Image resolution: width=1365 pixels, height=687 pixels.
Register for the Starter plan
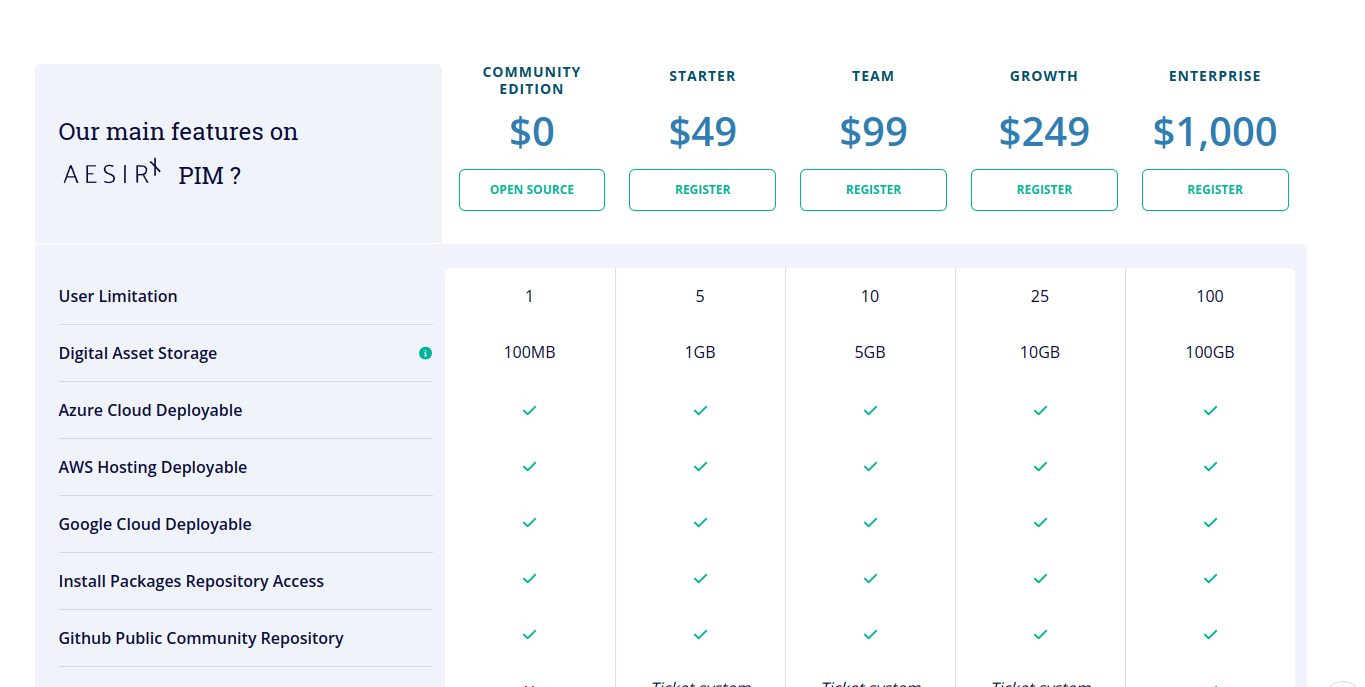(x=702, y=190)
